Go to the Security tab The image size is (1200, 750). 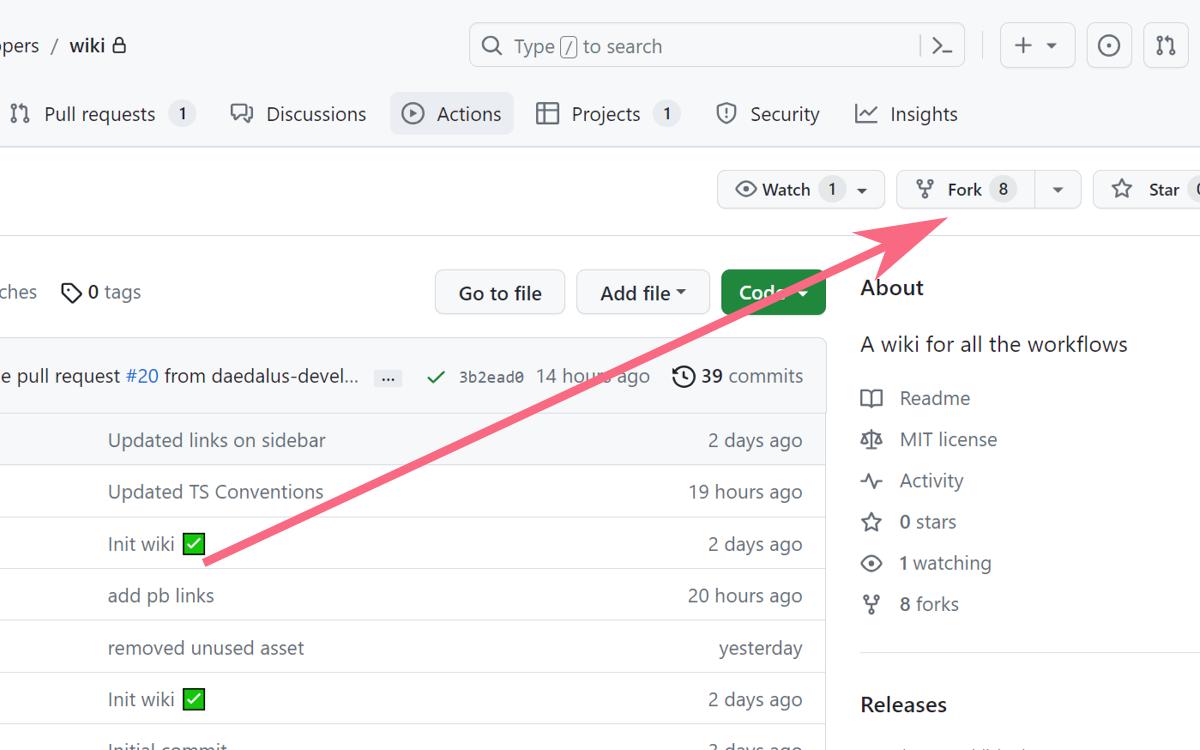click(768, 114)
